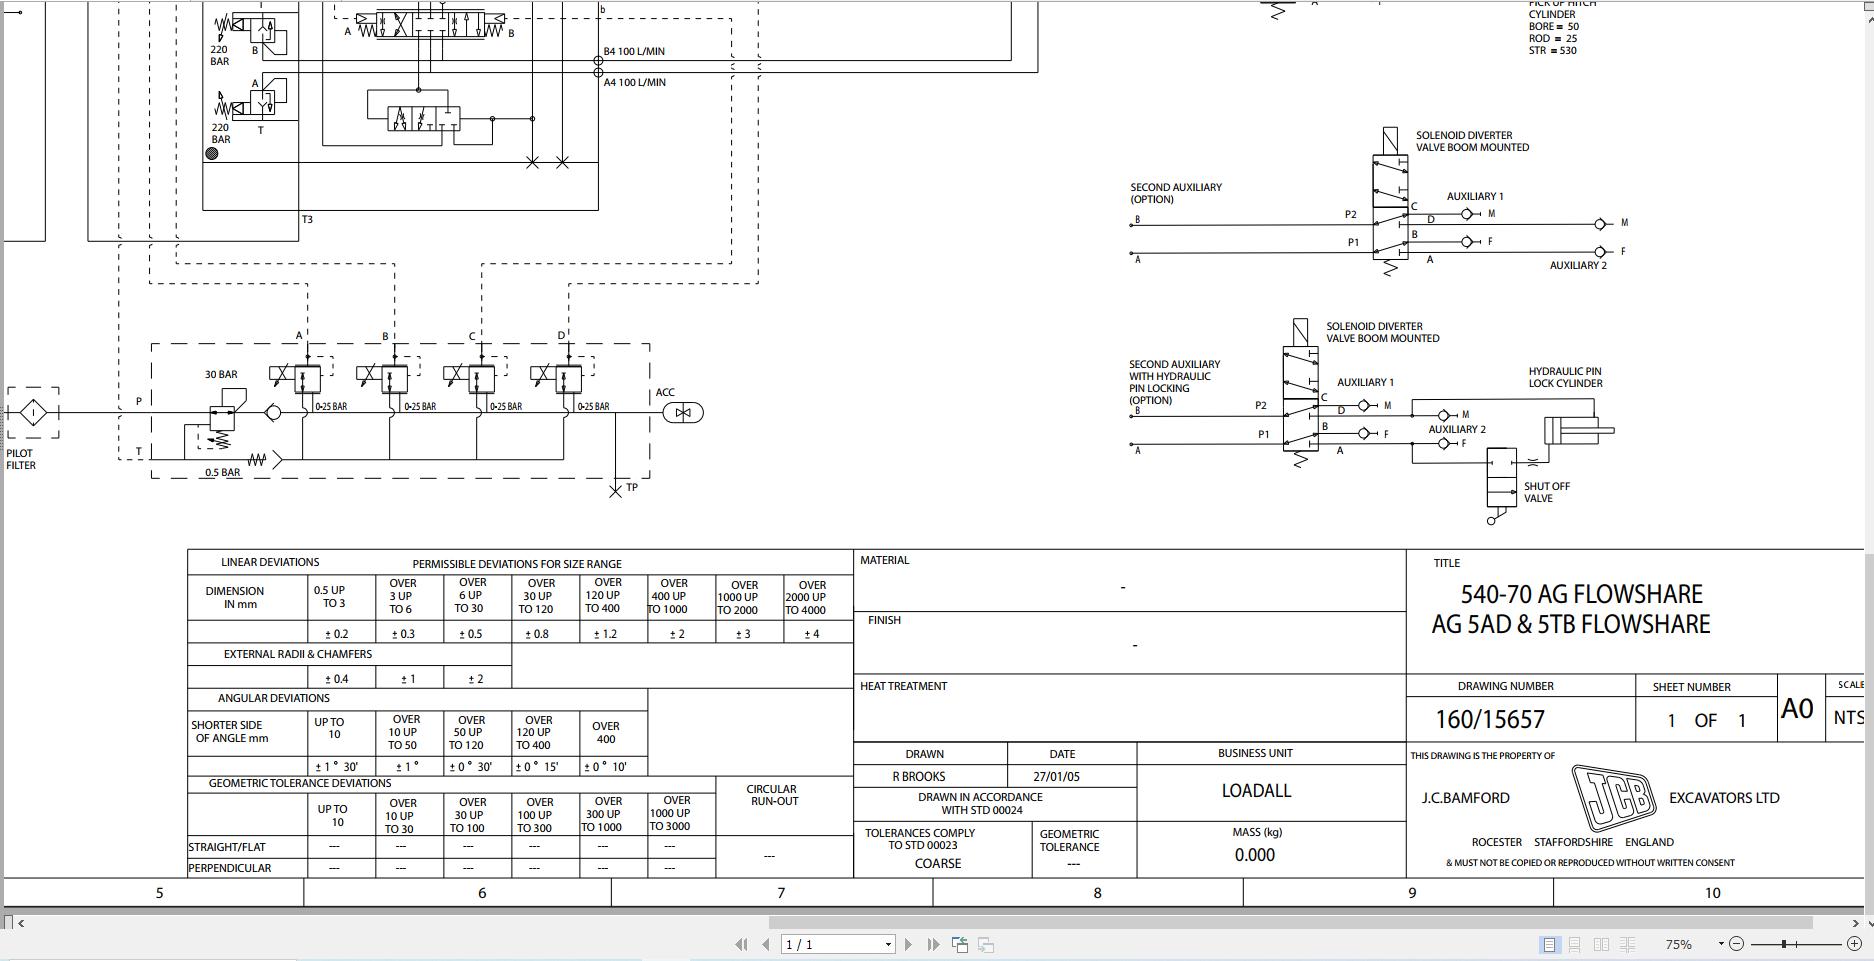Click the HYDRAULIC PIN LOCK CYLINDER label

(1565, 377)
